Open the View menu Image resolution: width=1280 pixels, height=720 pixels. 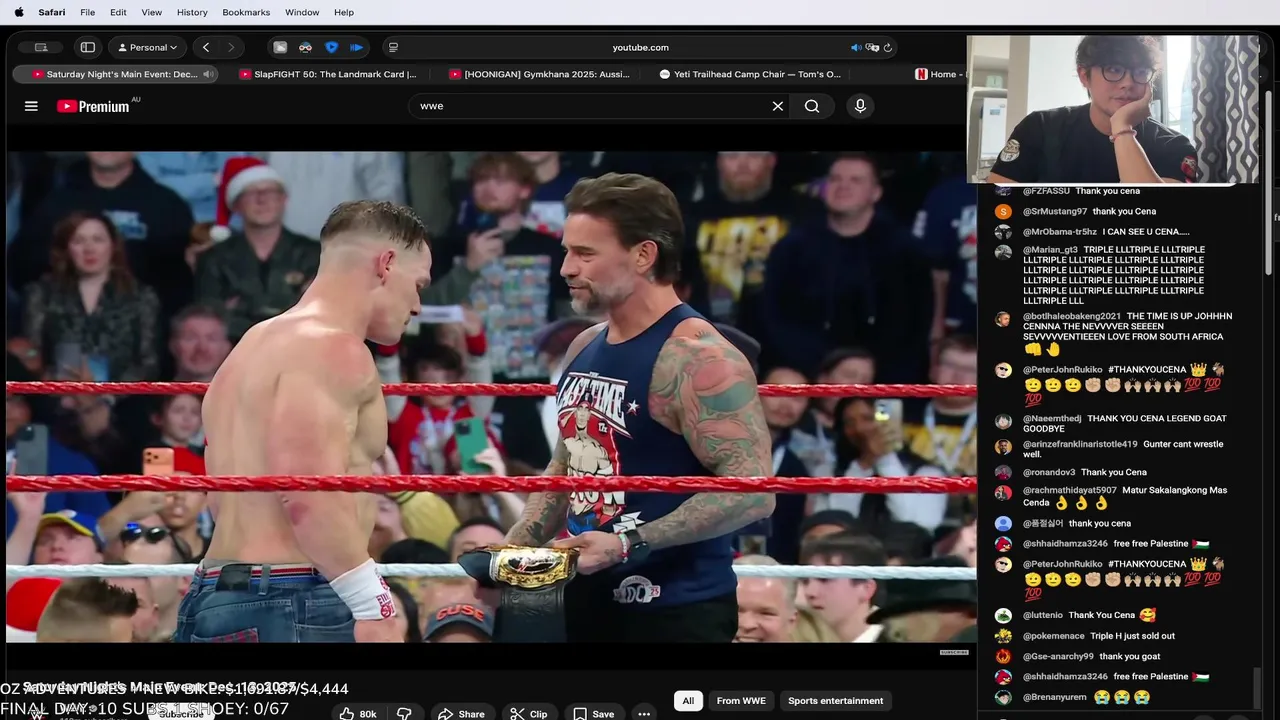(x=152, y=12)
